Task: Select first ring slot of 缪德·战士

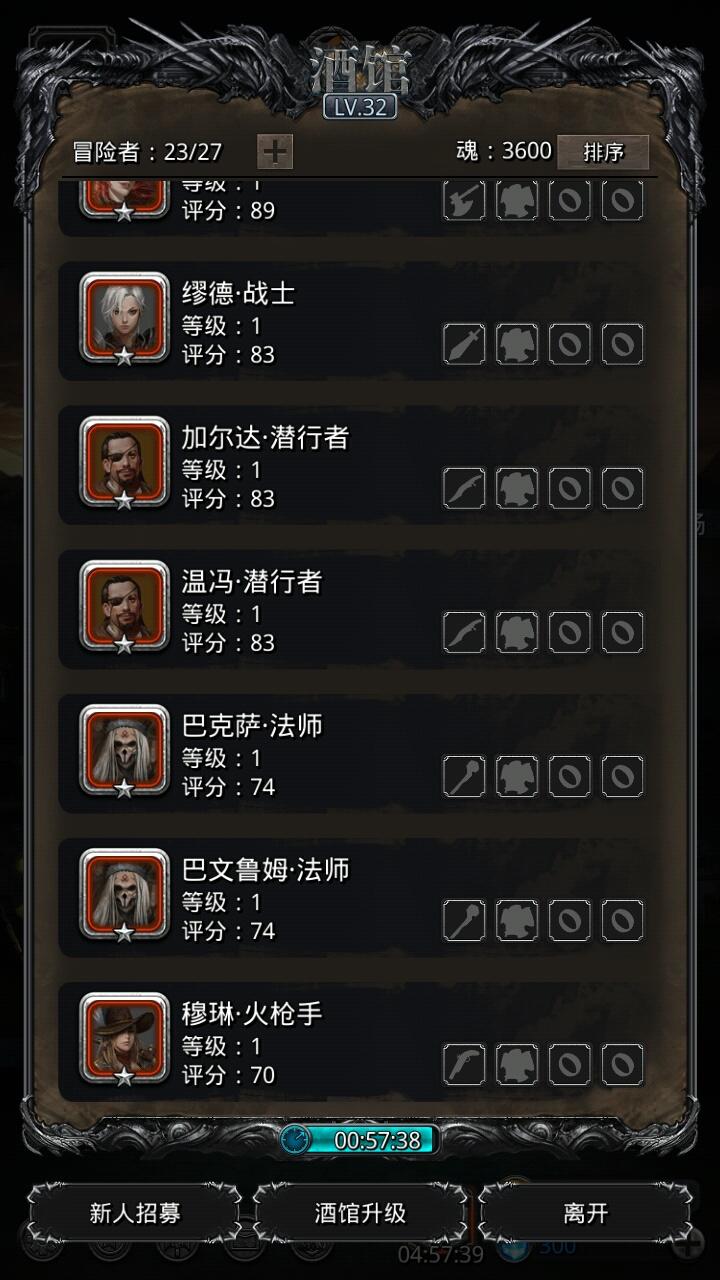Action: point(570,344)
